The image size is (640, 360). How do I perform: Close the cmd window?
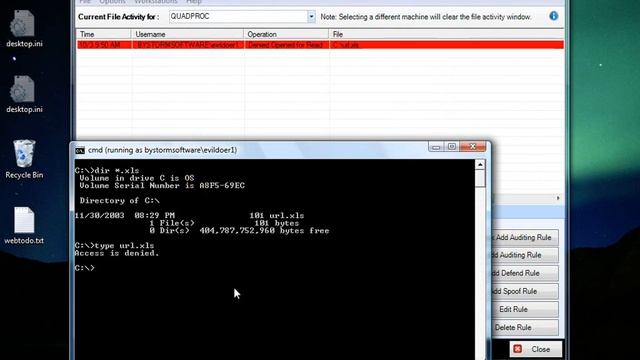[x=473, y=147]
